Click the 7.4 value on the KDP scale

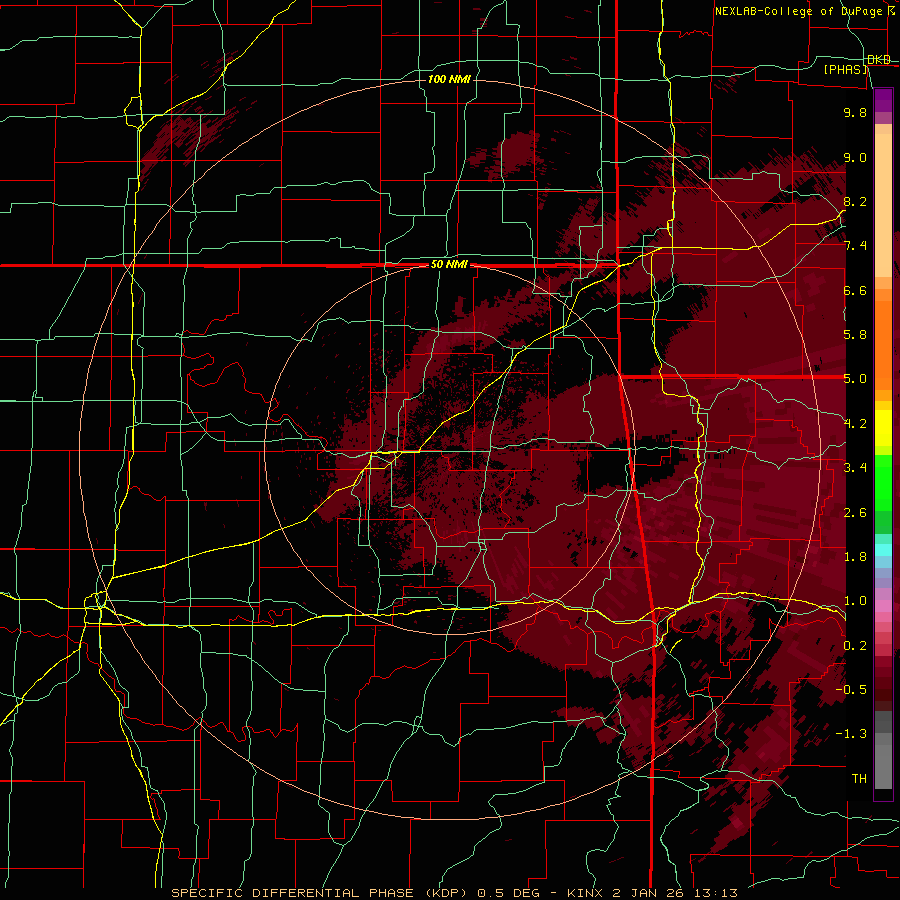(855, 246)
